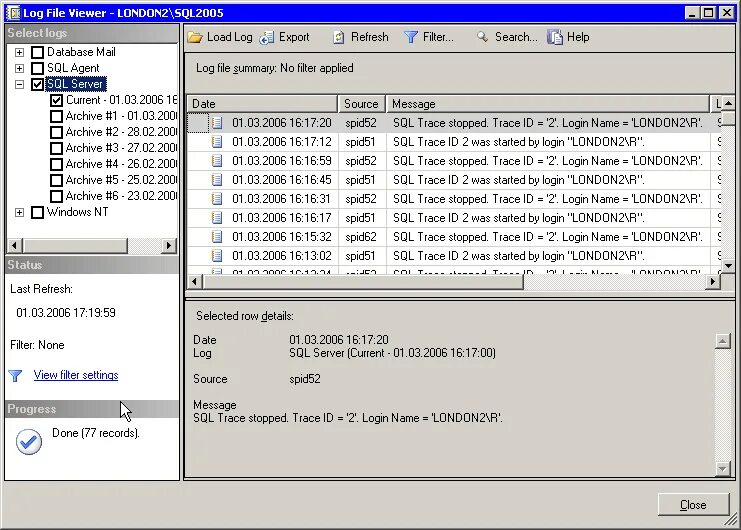The width and height of the screenshot is (741, 530).
Task: Click the log icon of row 16:16:31
Action: pyautogui.click(x=217, y=199)
